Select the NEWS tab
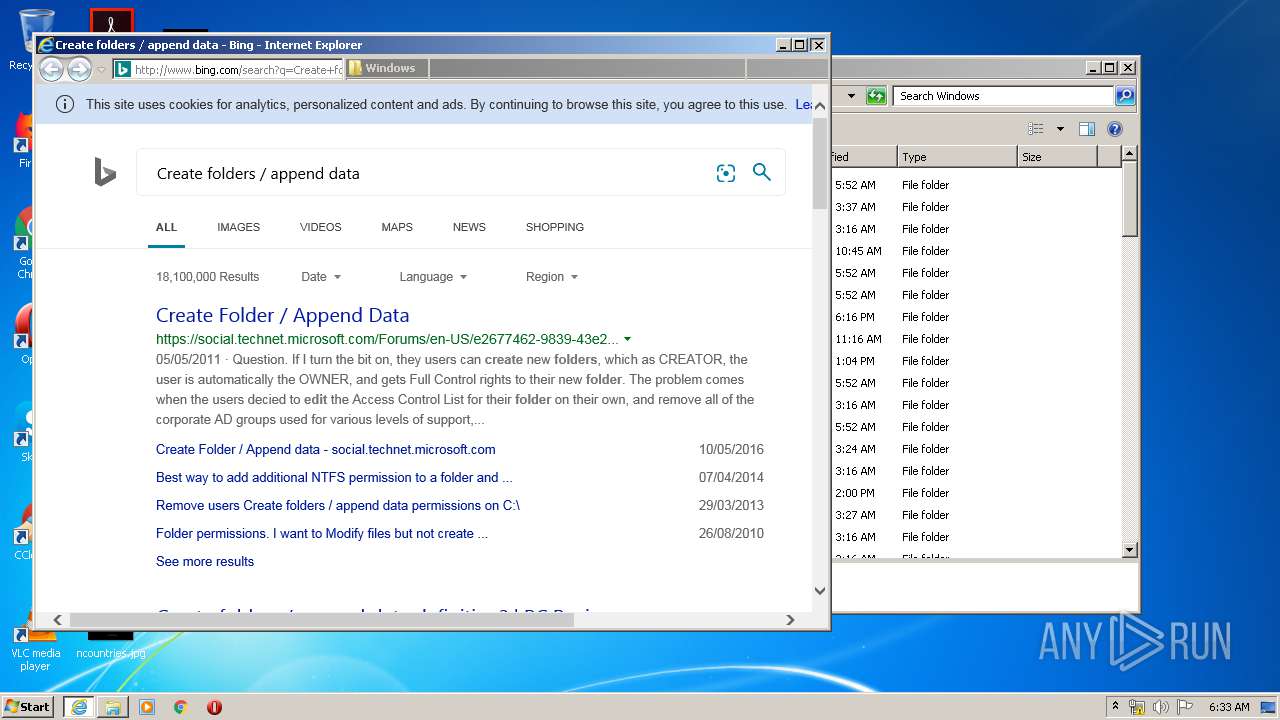 (469, 227)
